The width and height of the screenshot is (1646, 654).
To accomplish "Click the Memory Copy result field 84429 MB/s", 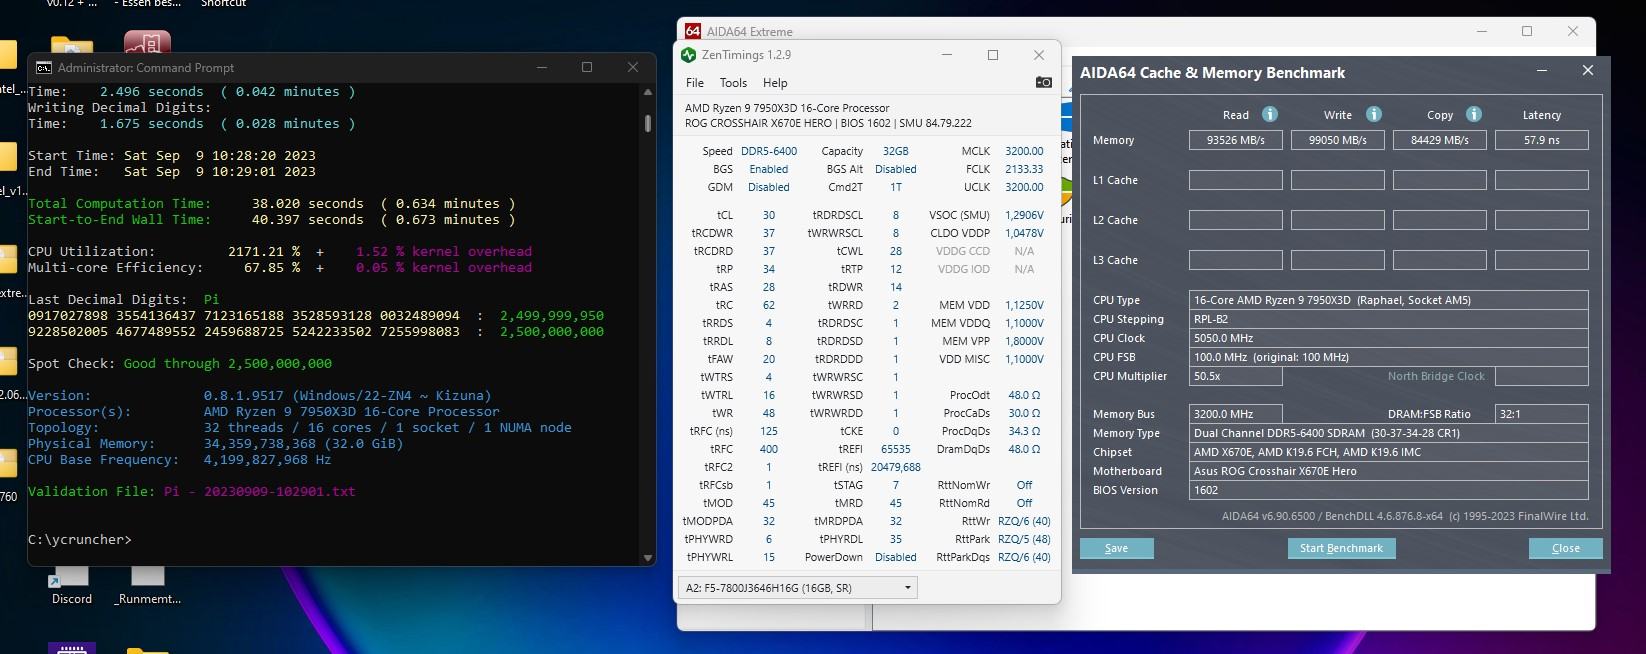I will coord(1440,140).
